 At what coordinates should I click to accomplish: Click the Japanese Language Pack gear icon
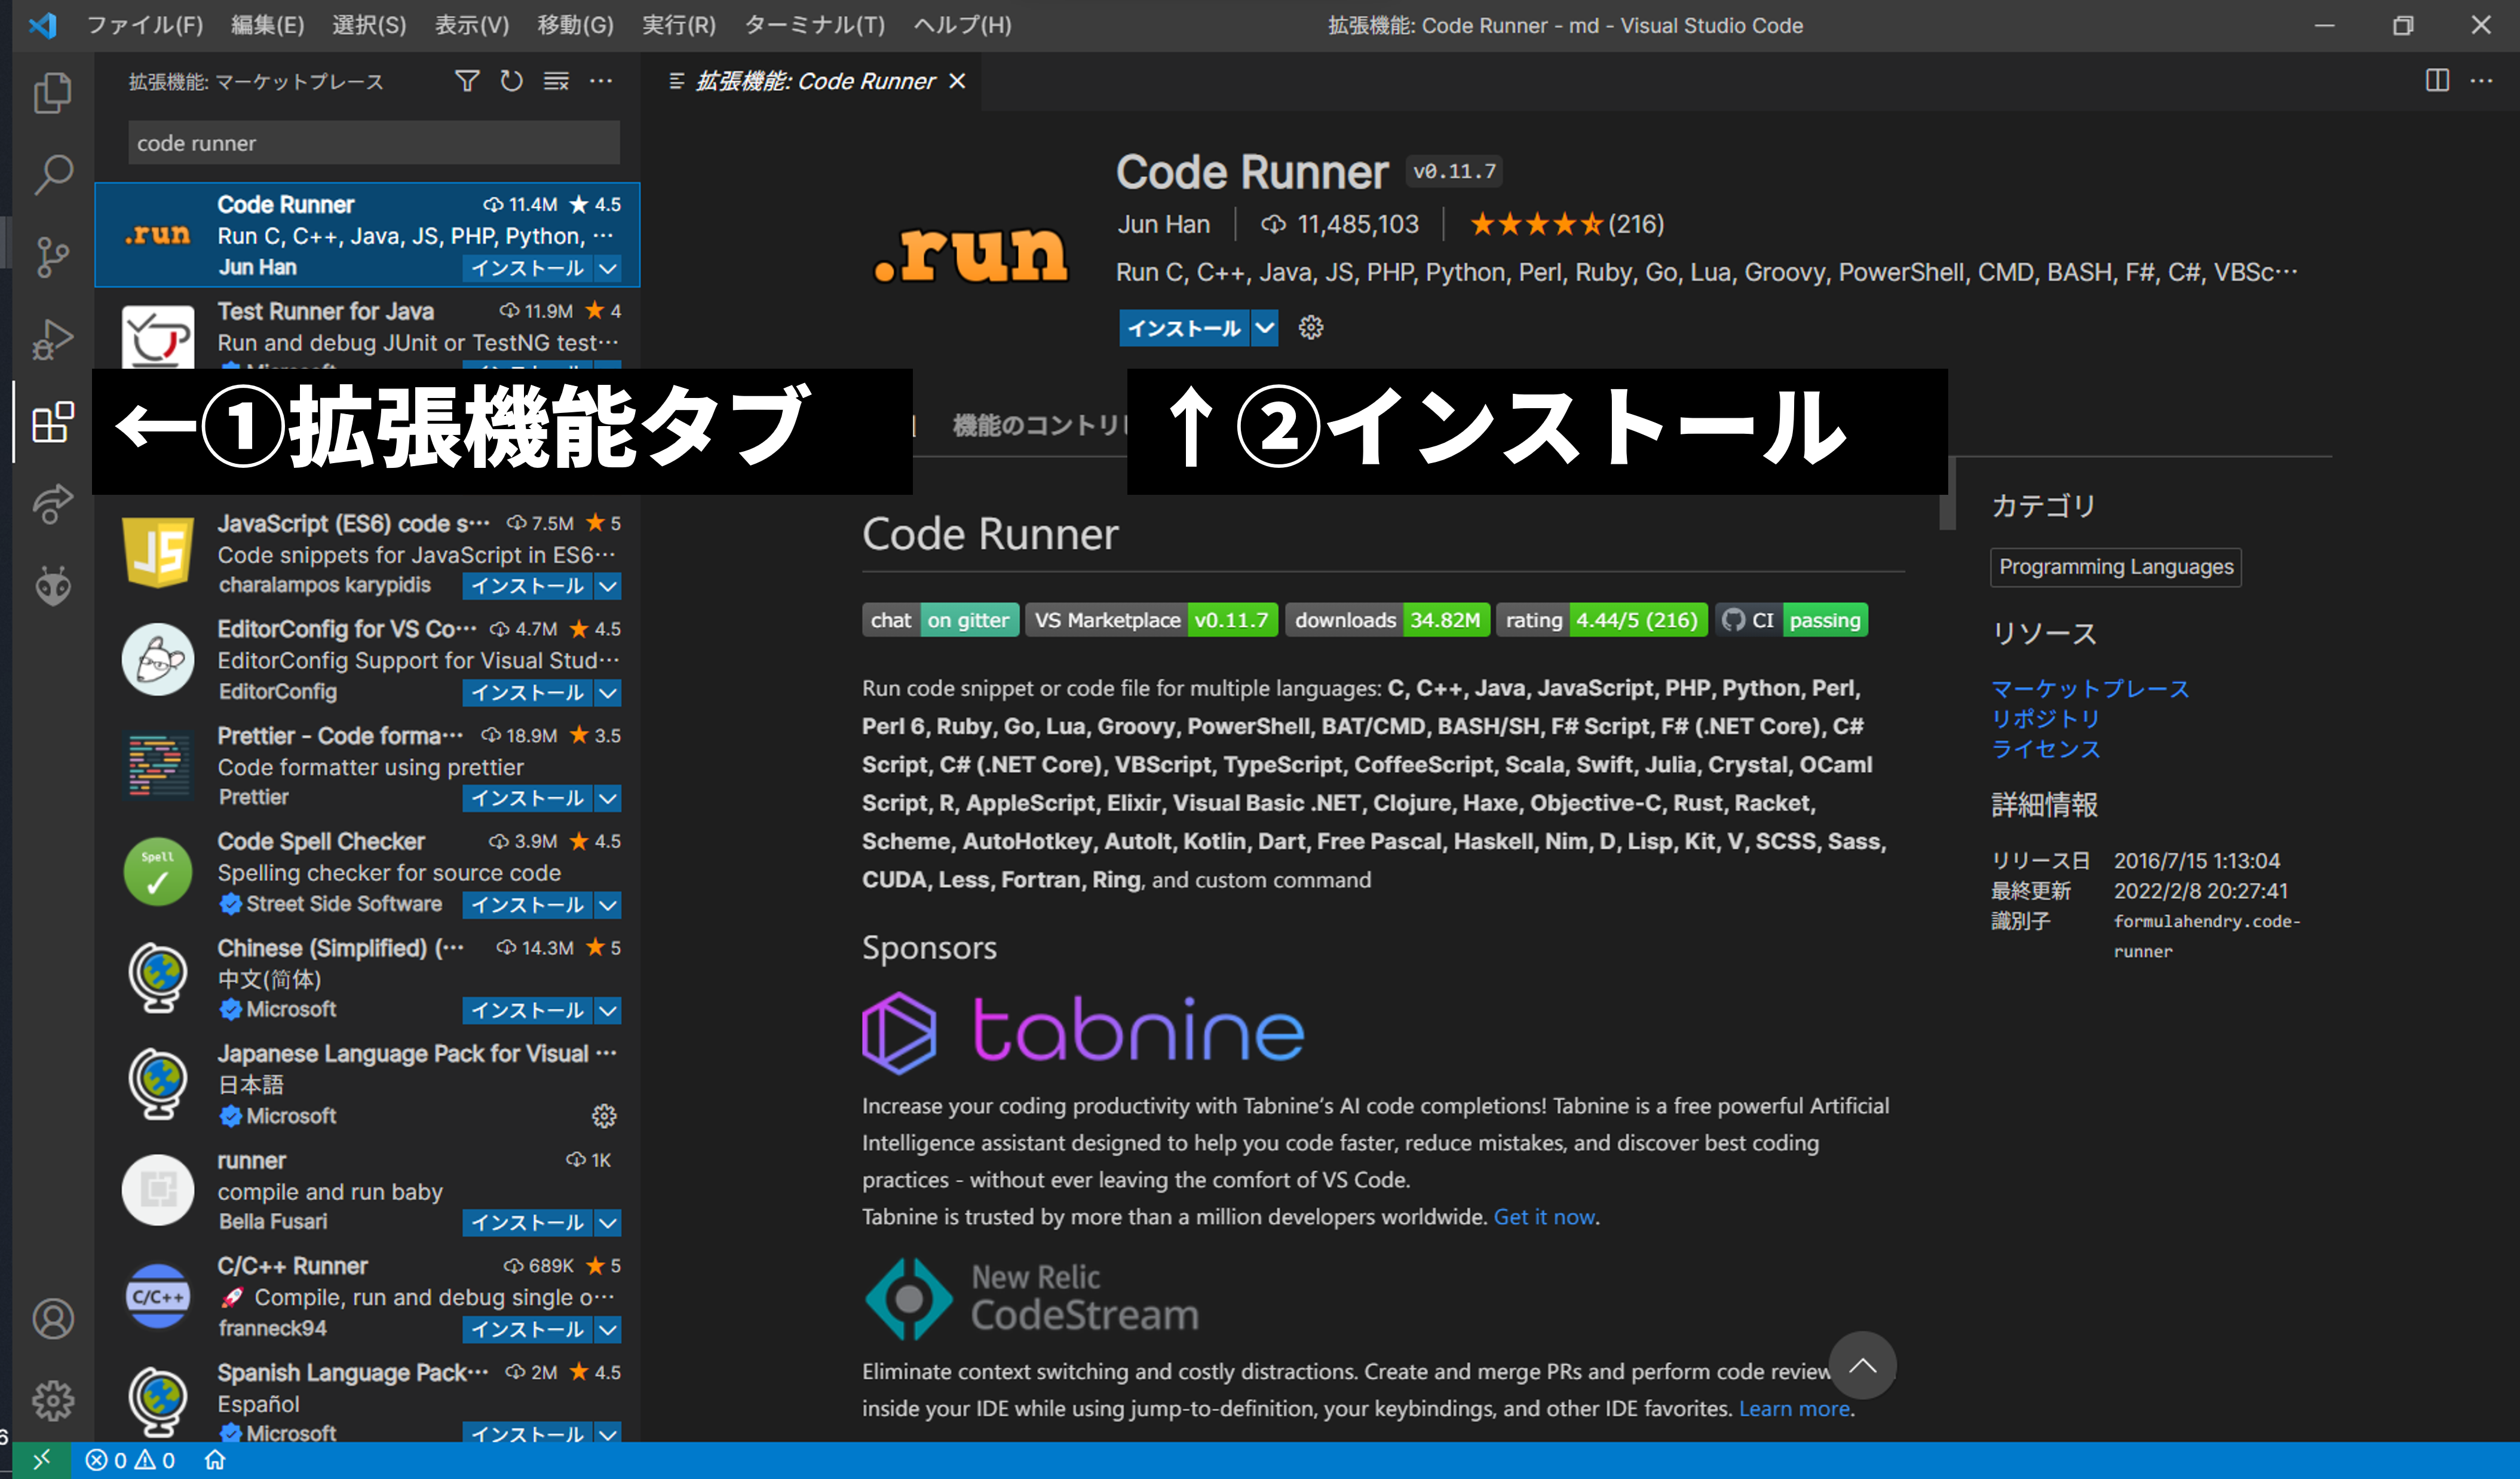tap(604, 1116)
